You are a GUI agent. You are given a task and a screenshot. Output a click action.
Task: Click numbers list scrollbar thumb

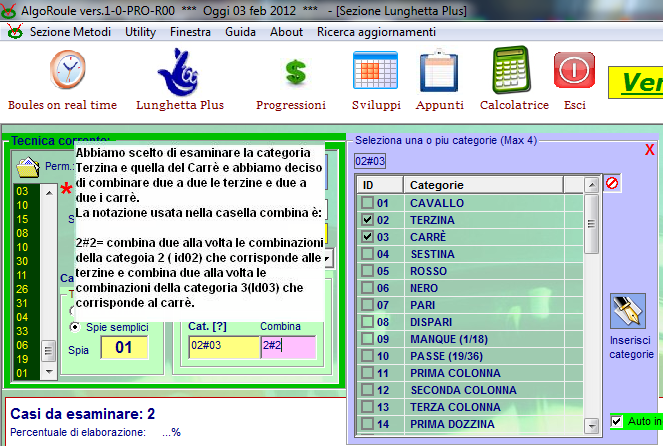tap(48, 350)
